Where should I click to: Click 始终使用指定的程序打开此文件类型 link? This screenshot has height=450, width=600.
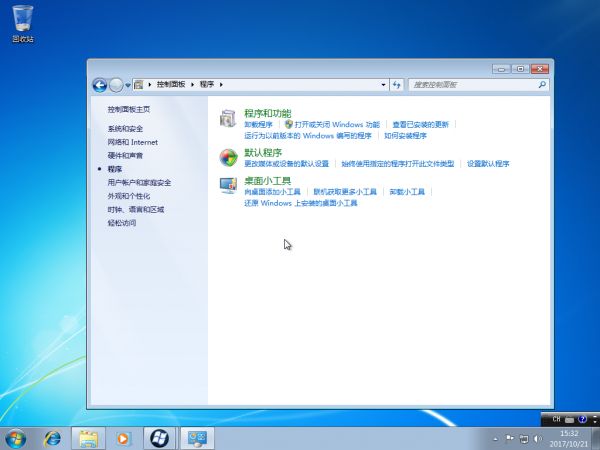[398, 164]
